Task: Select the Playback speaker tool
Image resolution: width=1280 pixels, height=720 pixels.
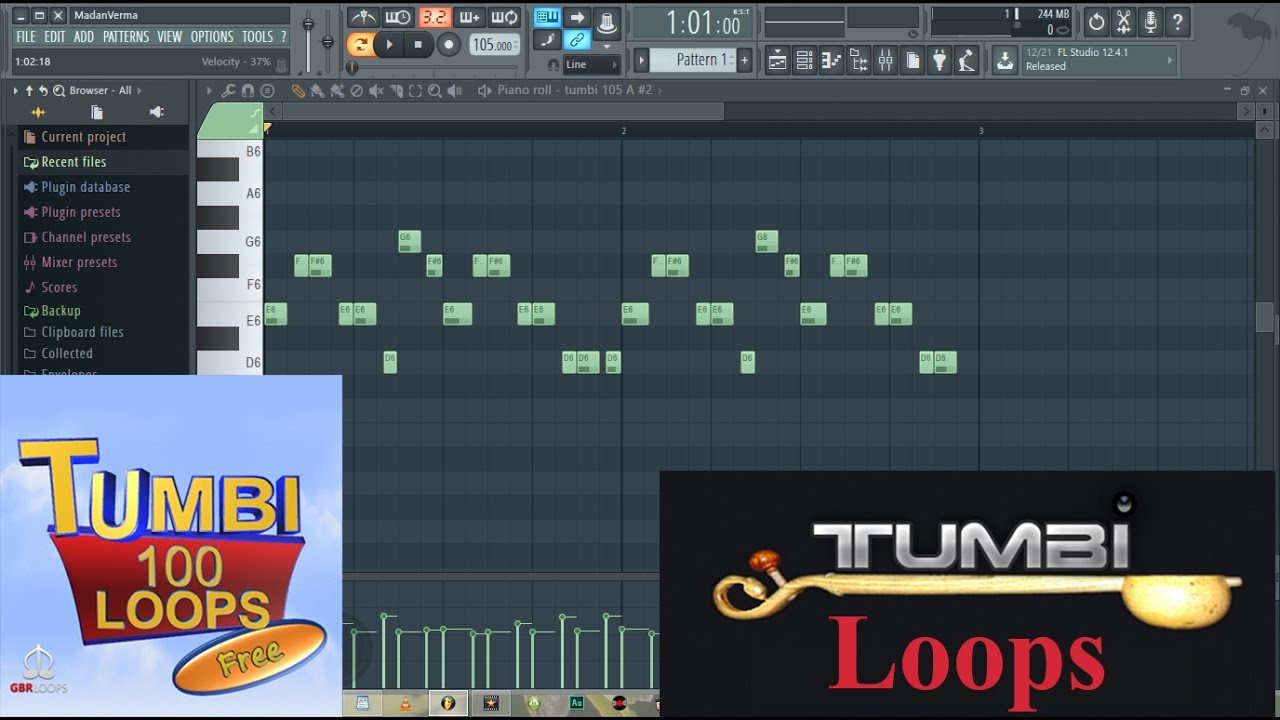Action: tap(454, 90)
